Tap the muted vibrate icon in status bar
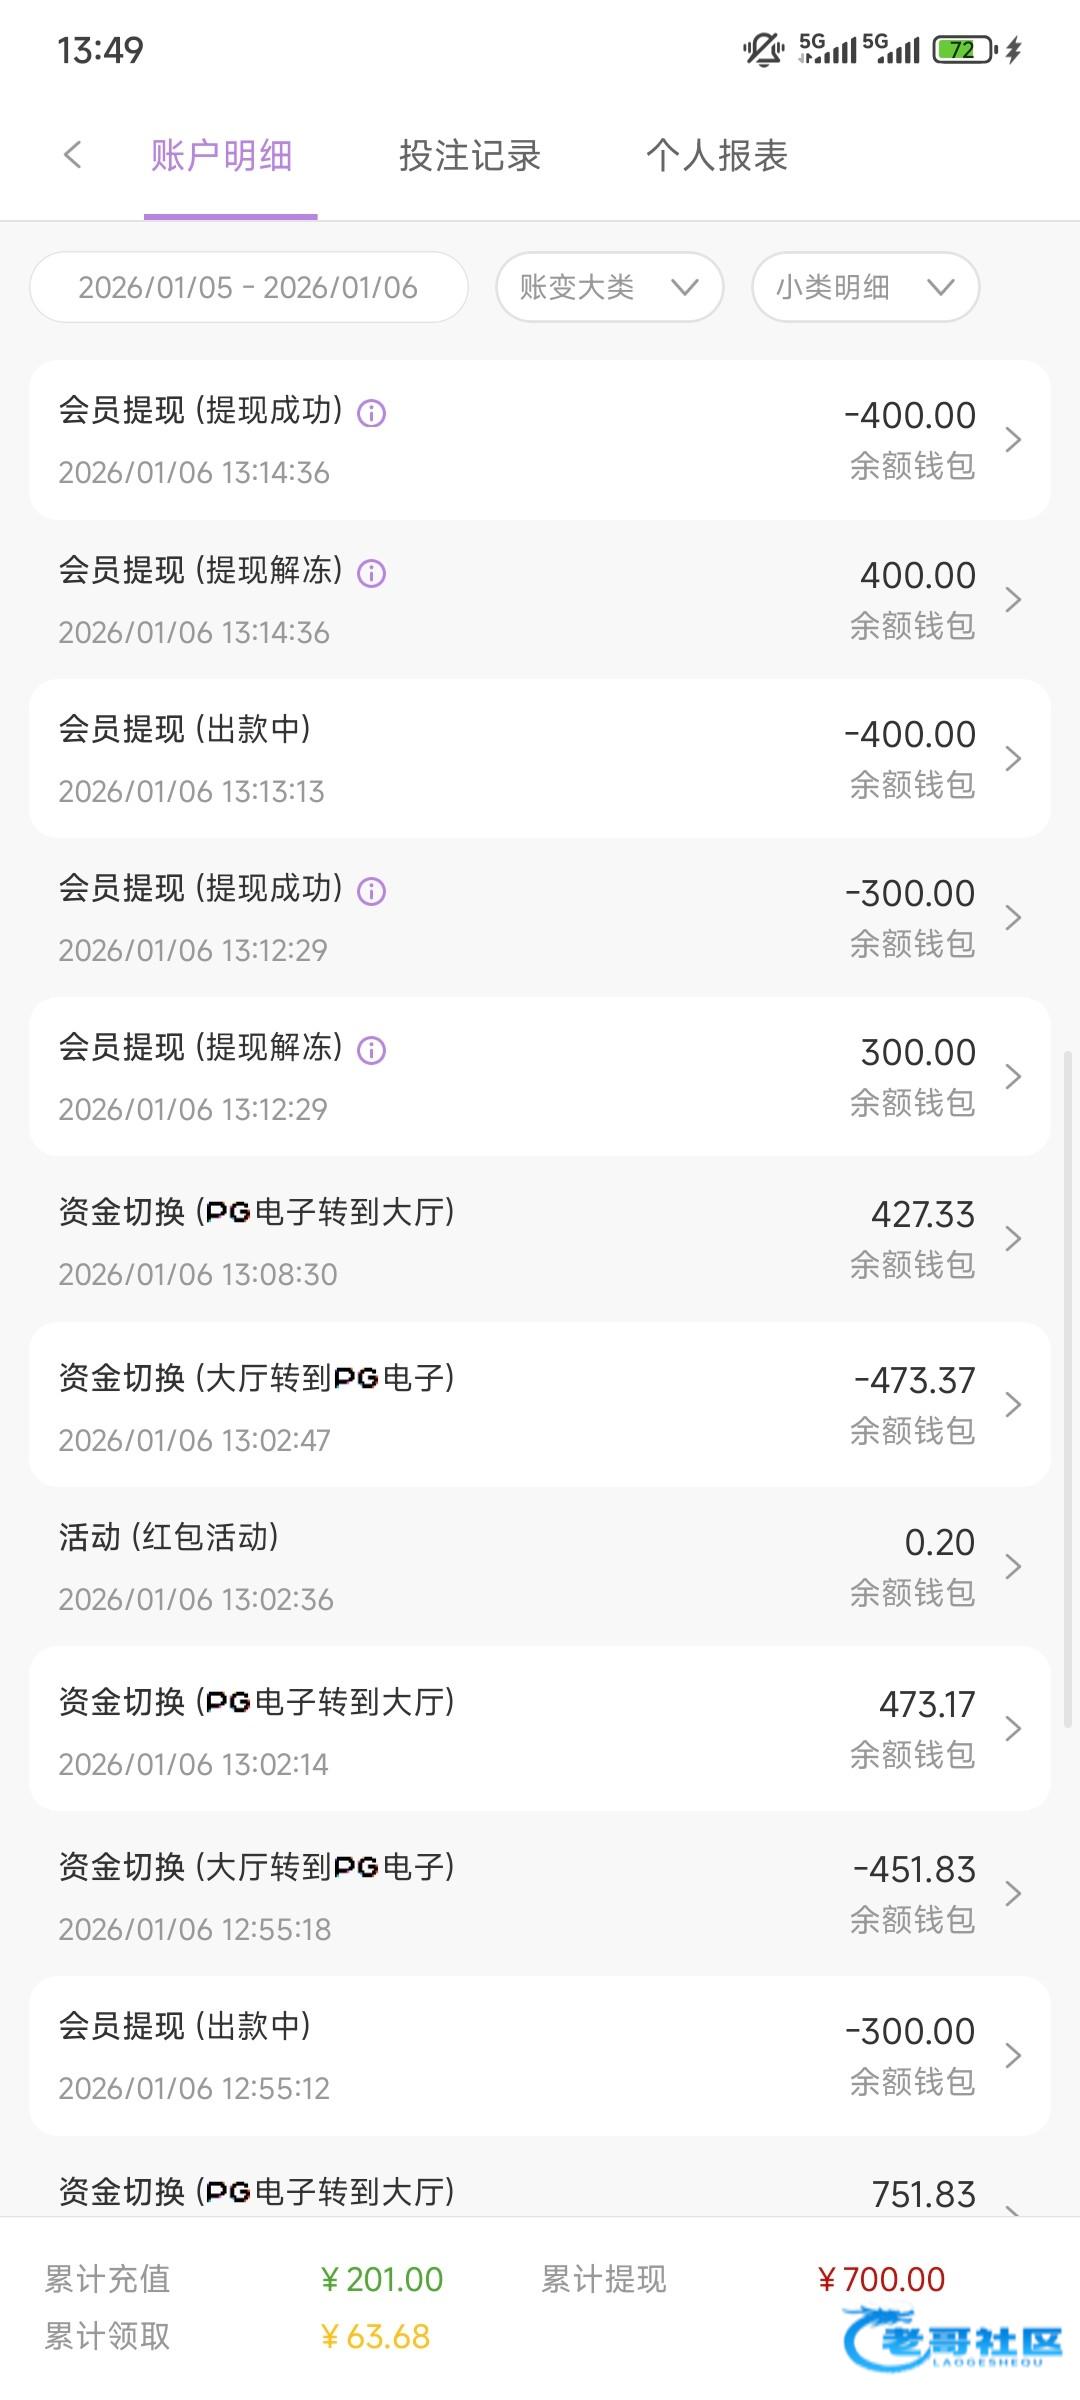Image resolution: width=1080 pixels, height=2400 pixels. click(763, 49)
